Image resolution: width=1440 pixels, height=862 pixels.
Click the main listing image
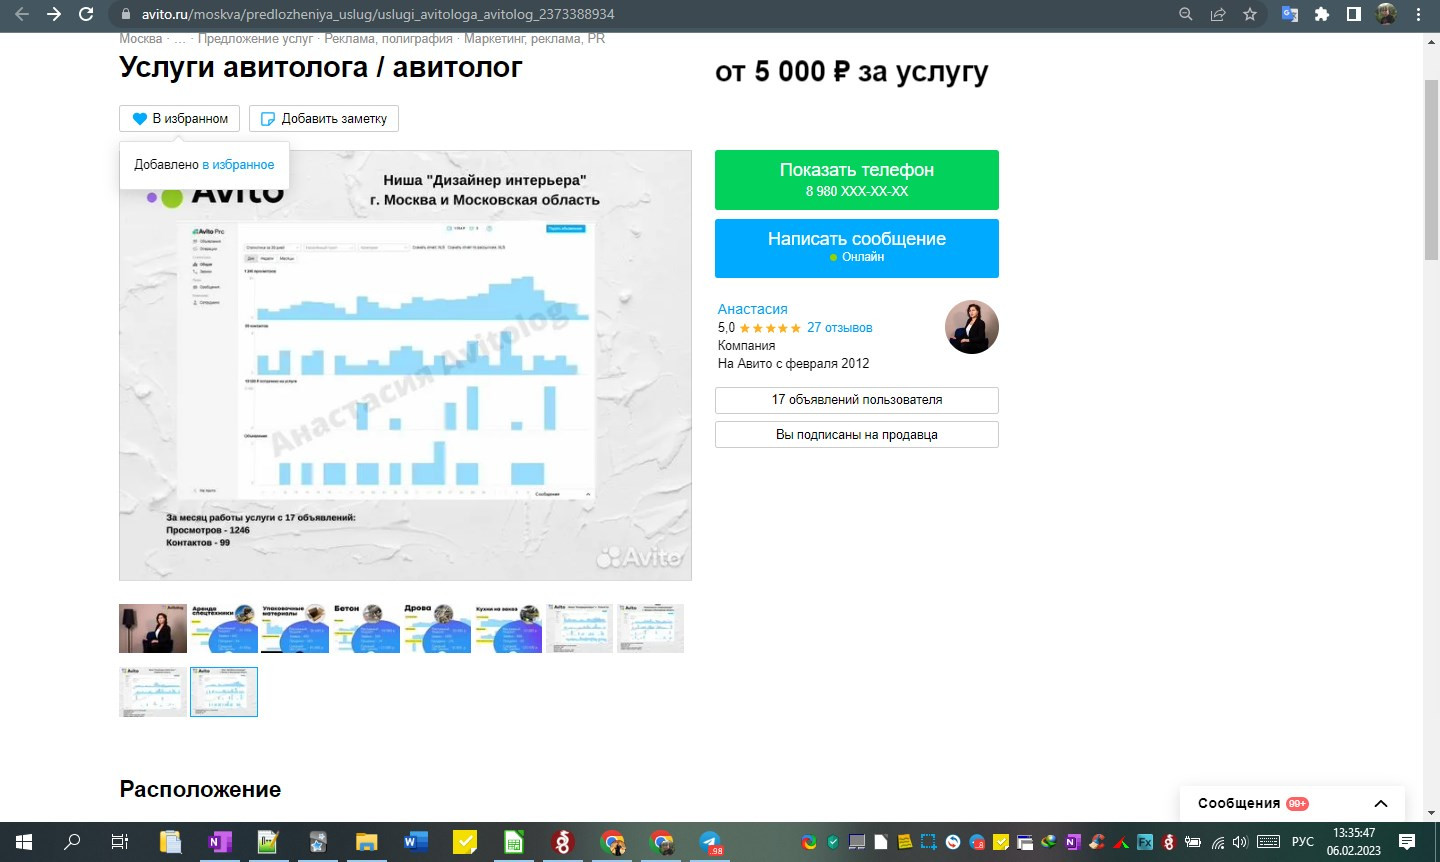(x=405, y=365)
